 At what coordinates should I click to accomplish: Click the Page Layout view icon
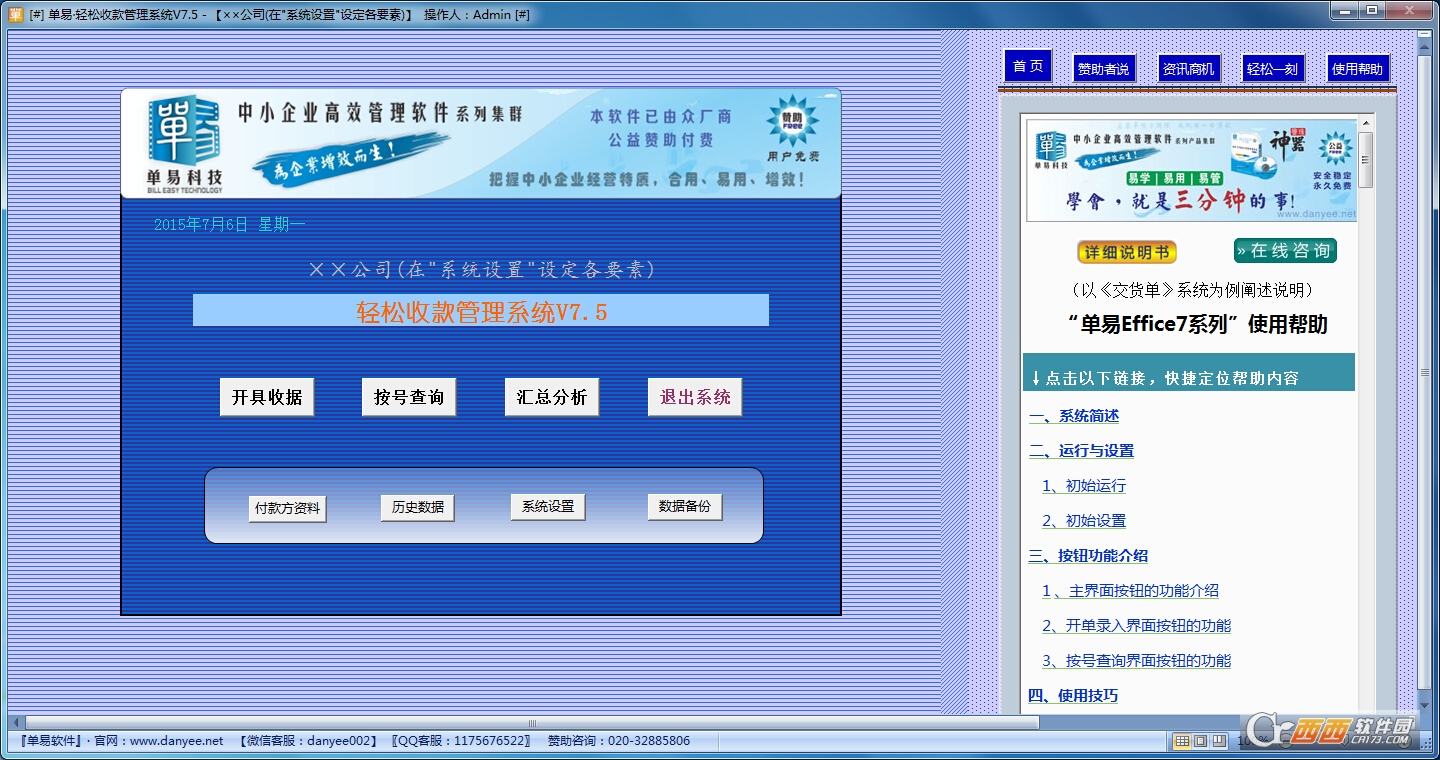coord(1201,741)
